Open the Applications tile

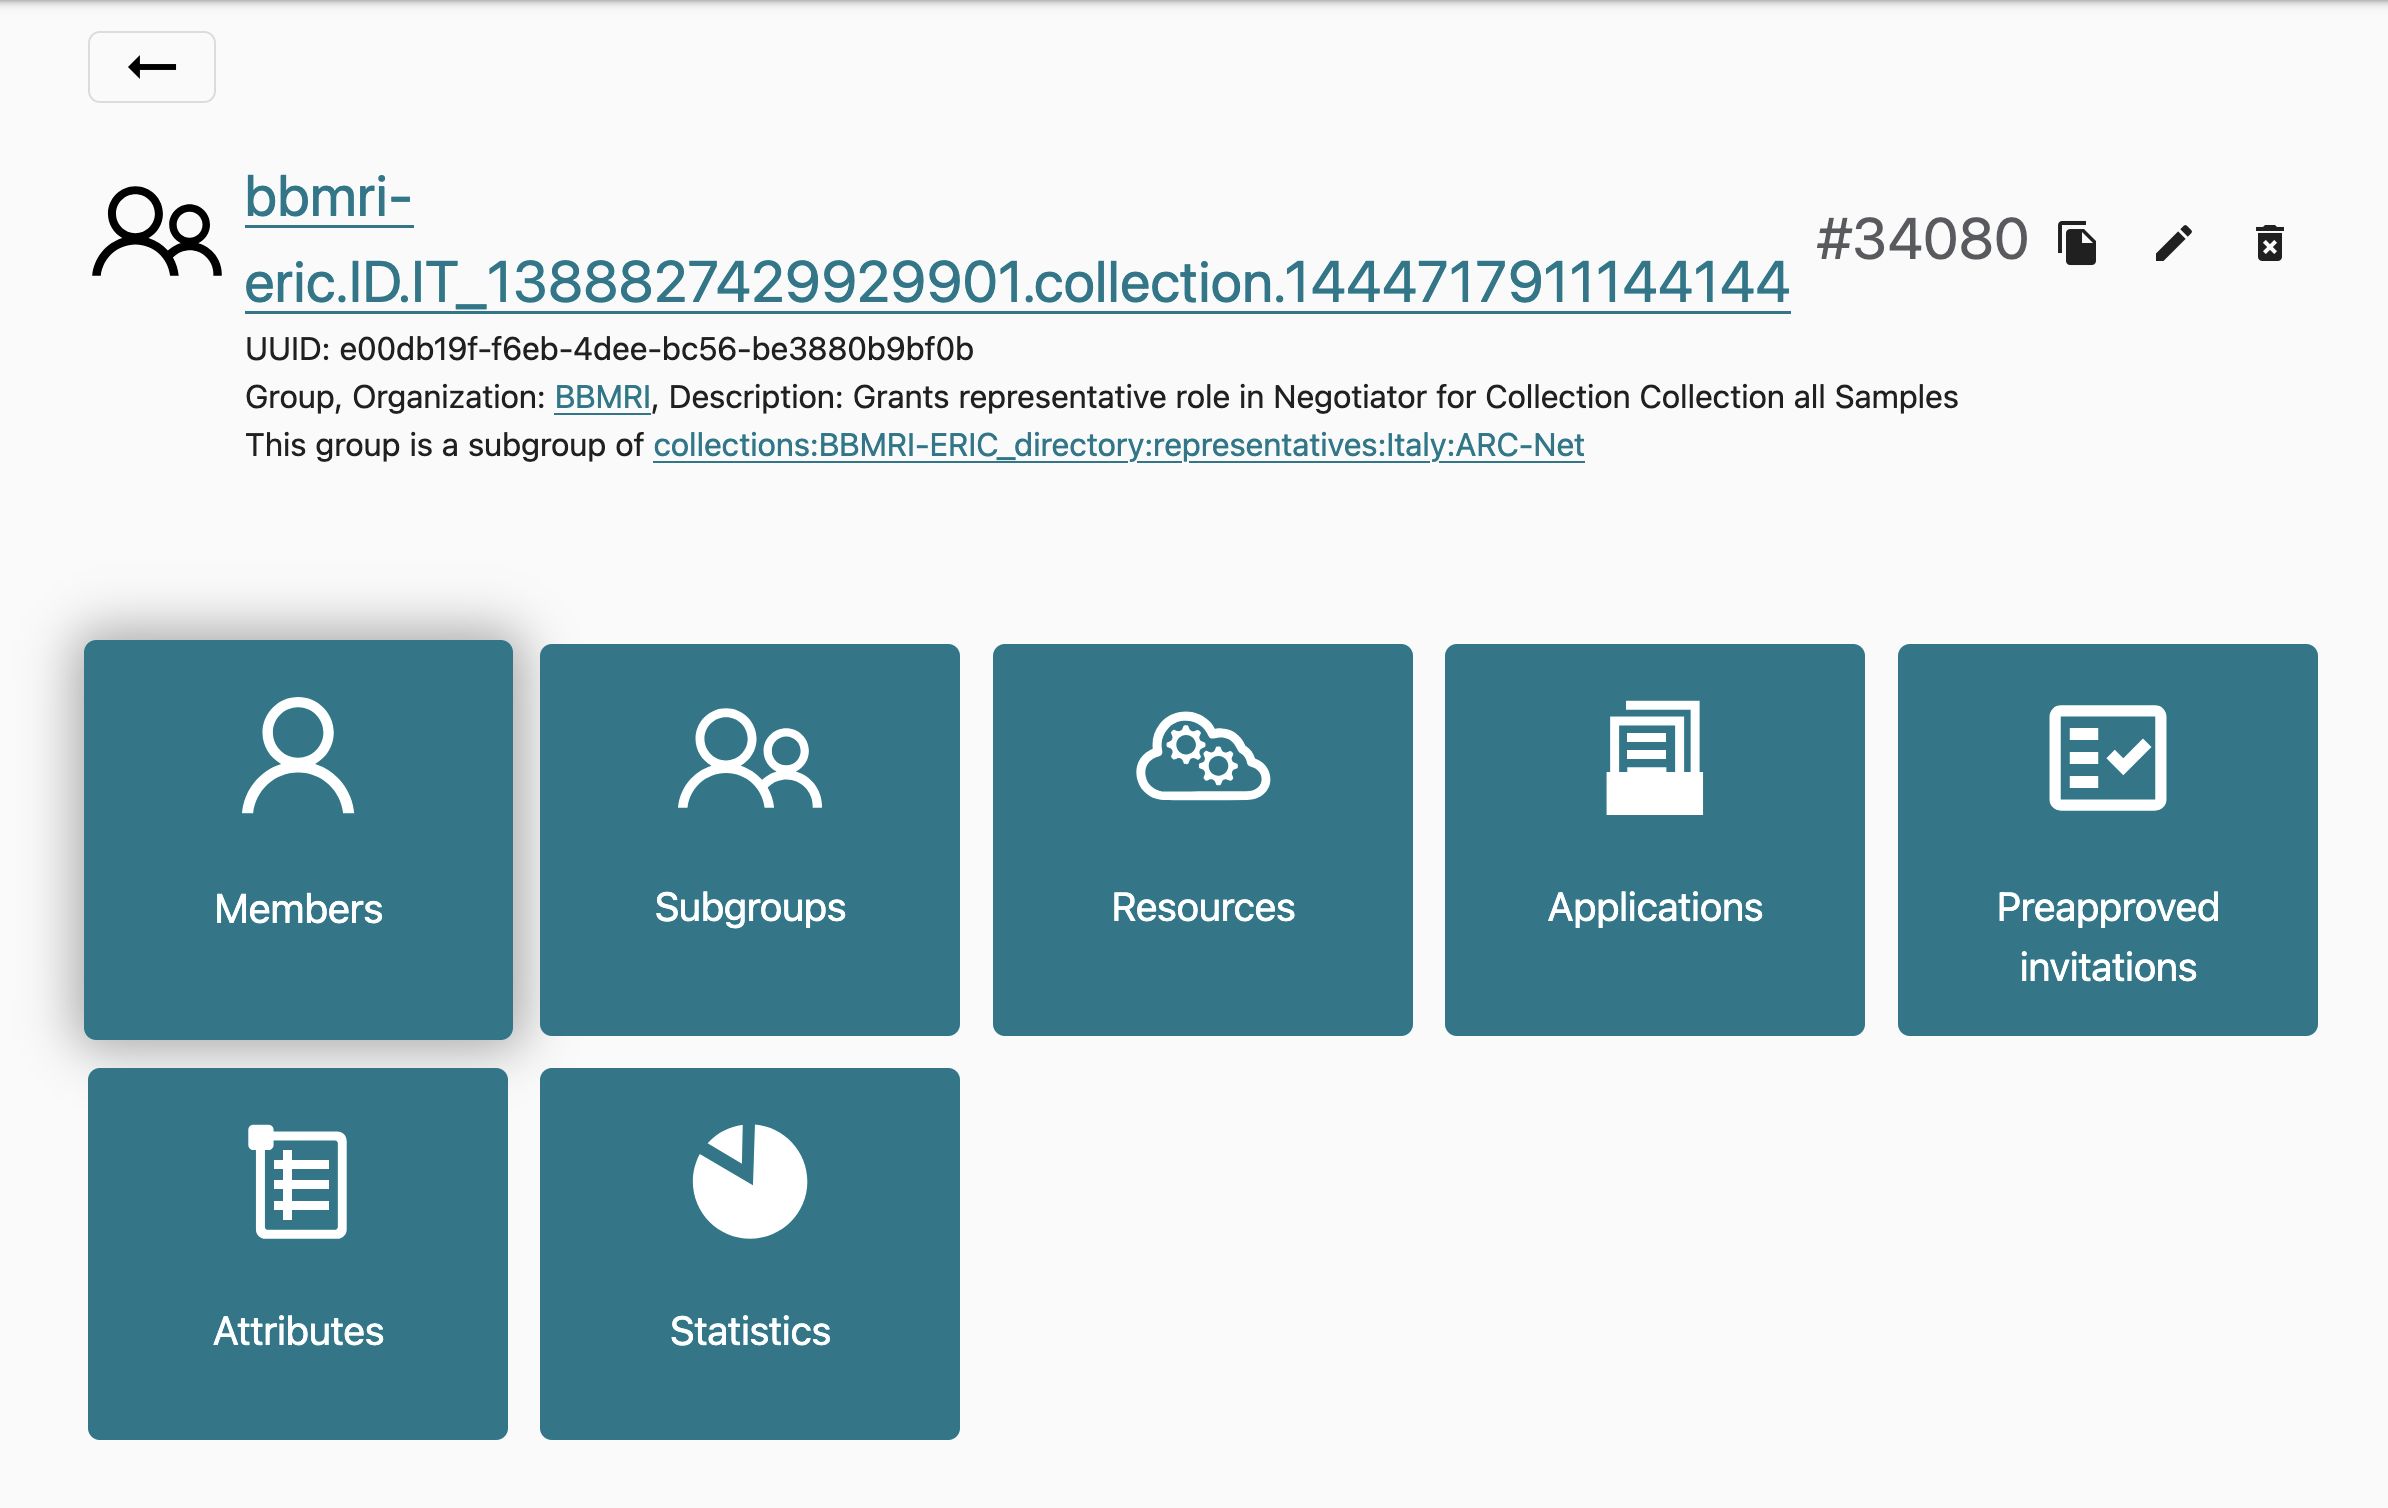1655,840
